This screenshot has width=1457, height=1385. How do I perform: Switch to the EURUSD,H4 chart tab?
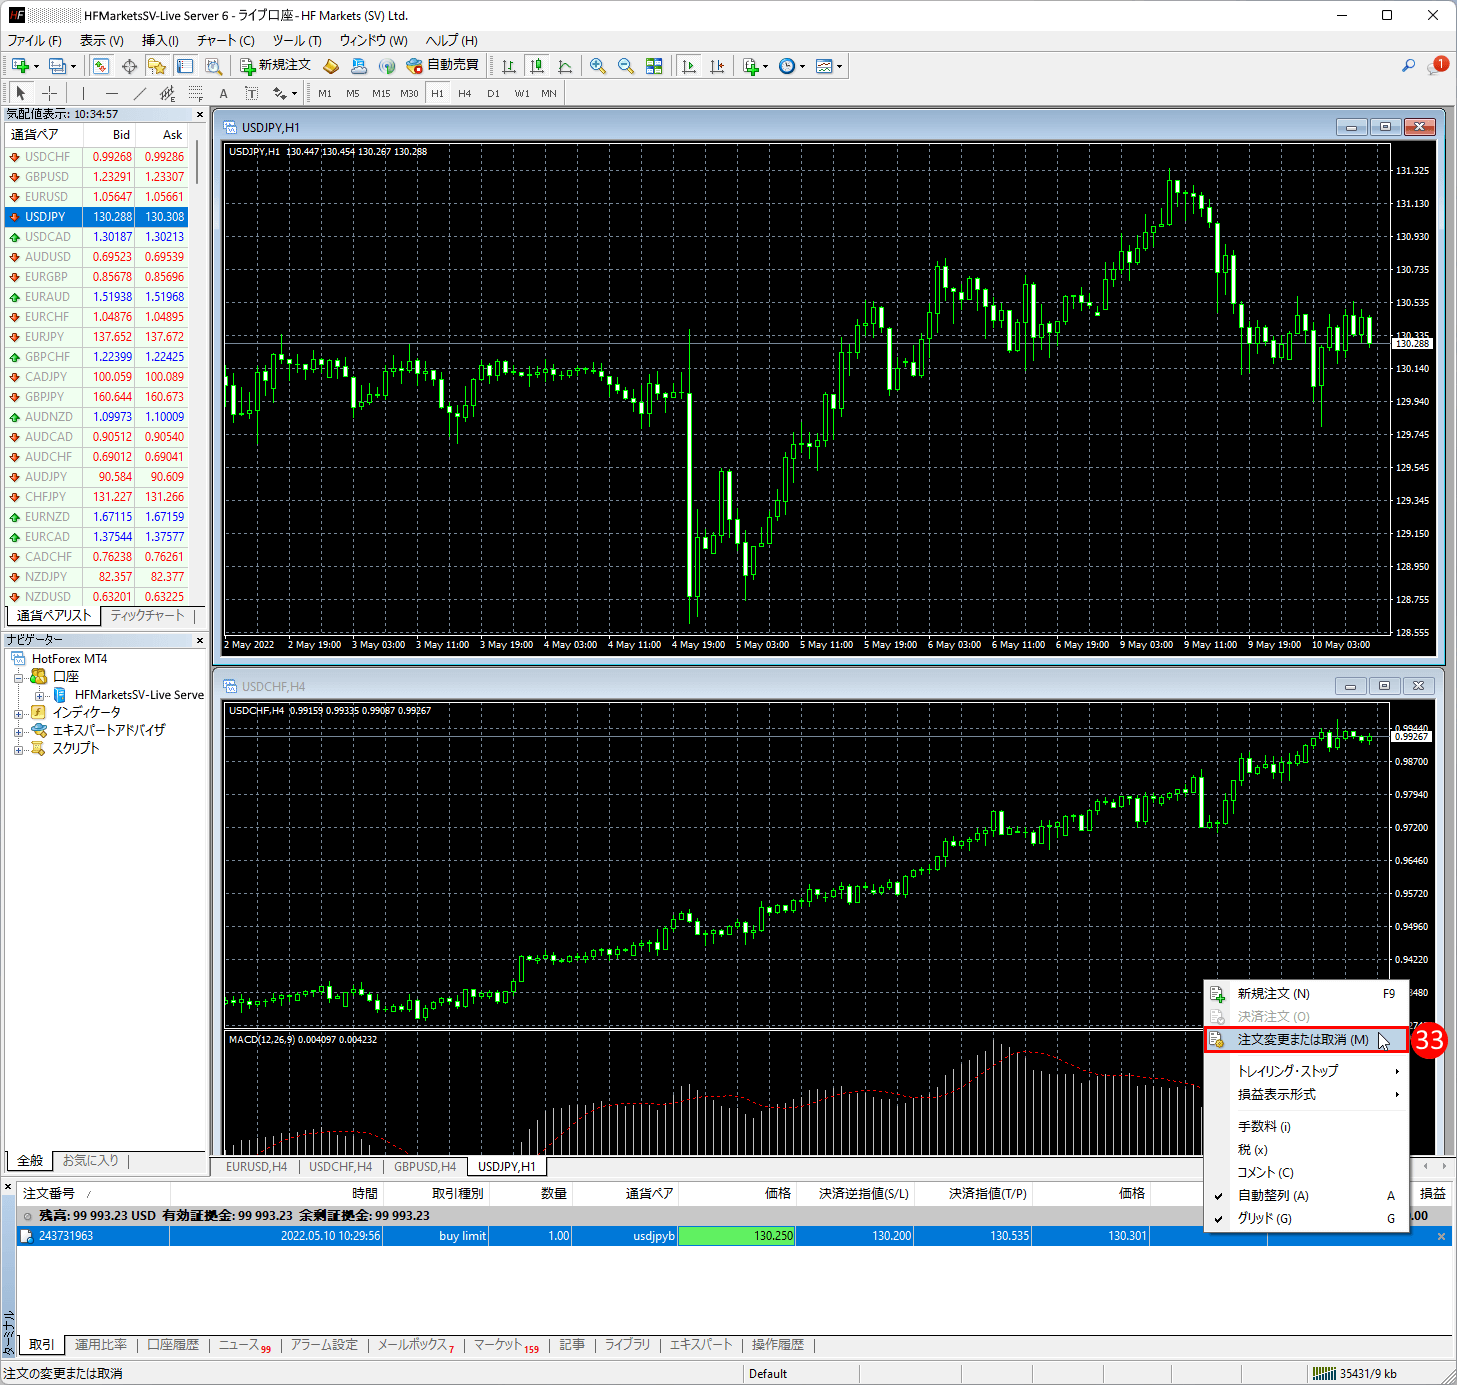(256, 1167)
